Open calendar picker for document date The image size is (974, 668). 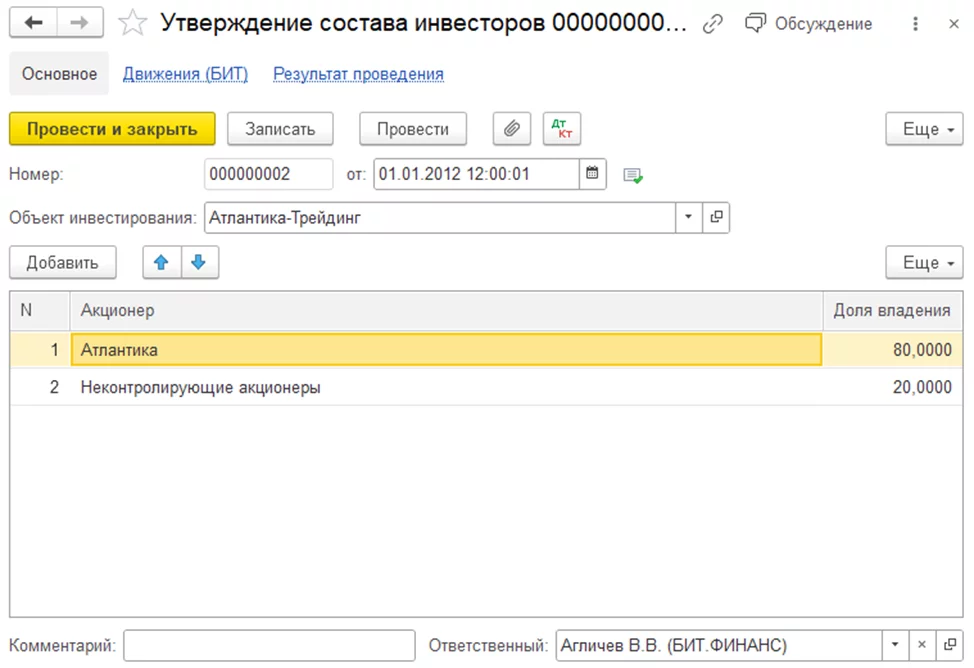592,174
